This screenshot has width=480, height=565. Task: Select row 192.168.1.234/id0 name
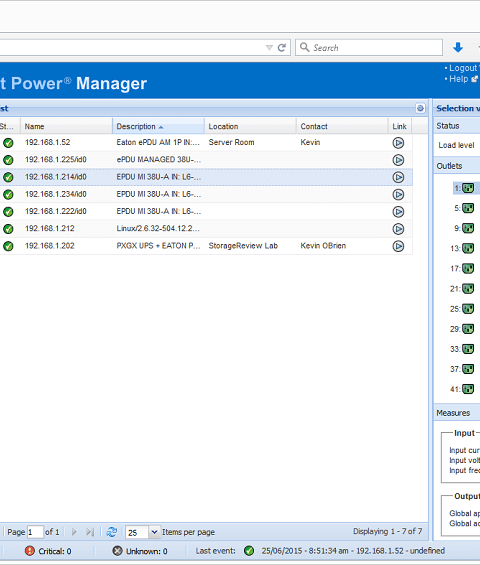(55, 194)
